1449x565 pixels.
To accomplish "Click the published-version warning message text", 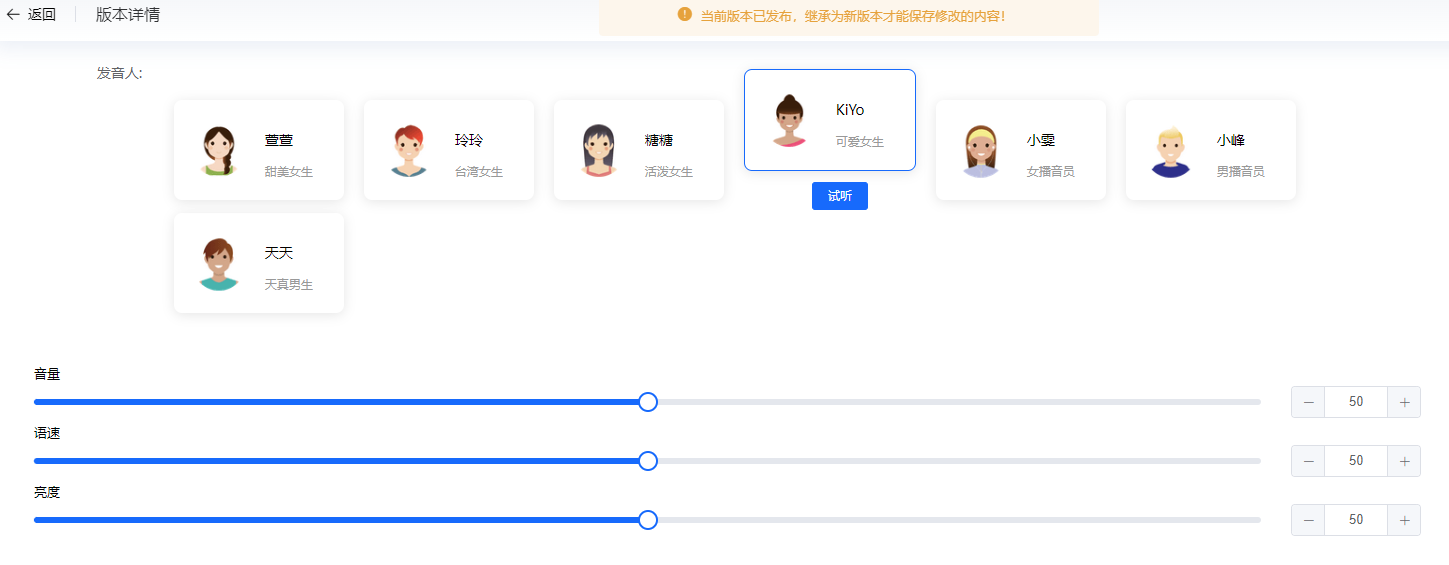I will 853,16.
